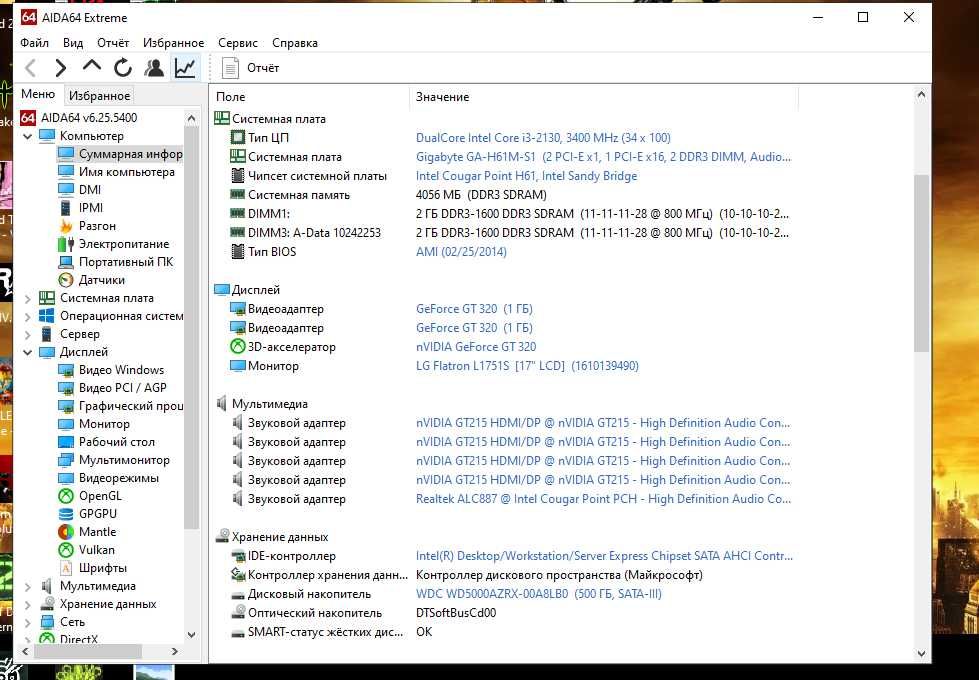Click the main pane scroll down arrow
The height and width of the screenshot is (680, 979).
click(921, 653)
